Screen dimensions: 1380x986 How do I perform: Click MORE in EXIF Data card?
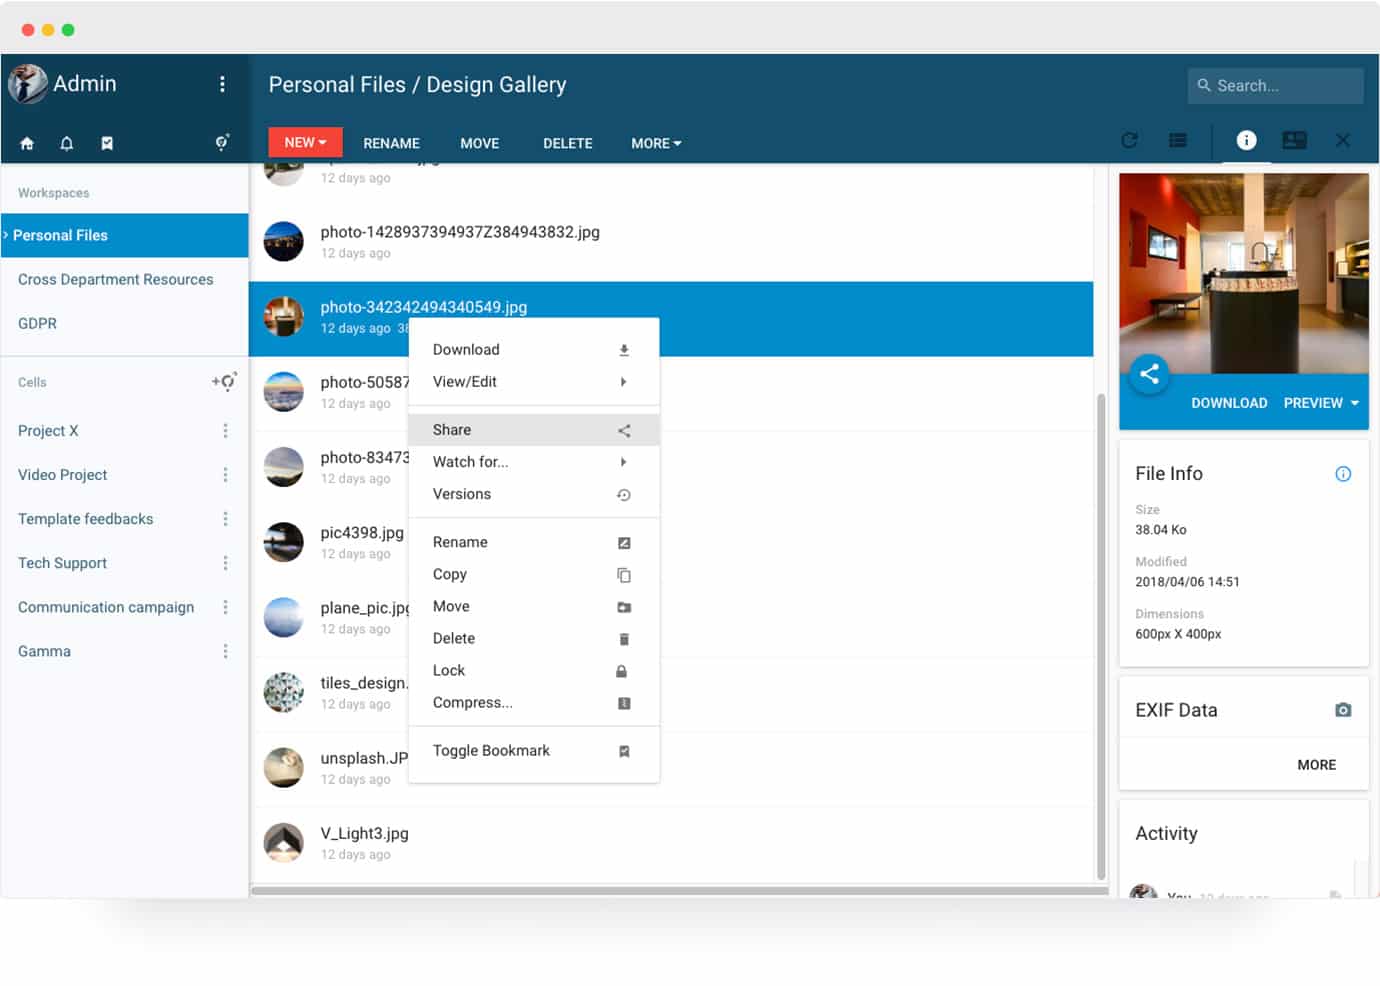coord(1316,765)
